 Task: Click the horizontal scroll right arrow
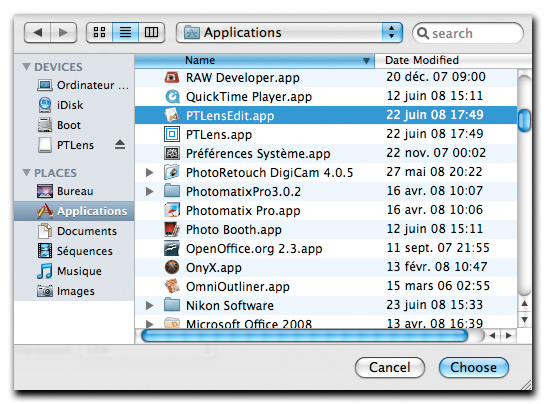tap(508, 336)
